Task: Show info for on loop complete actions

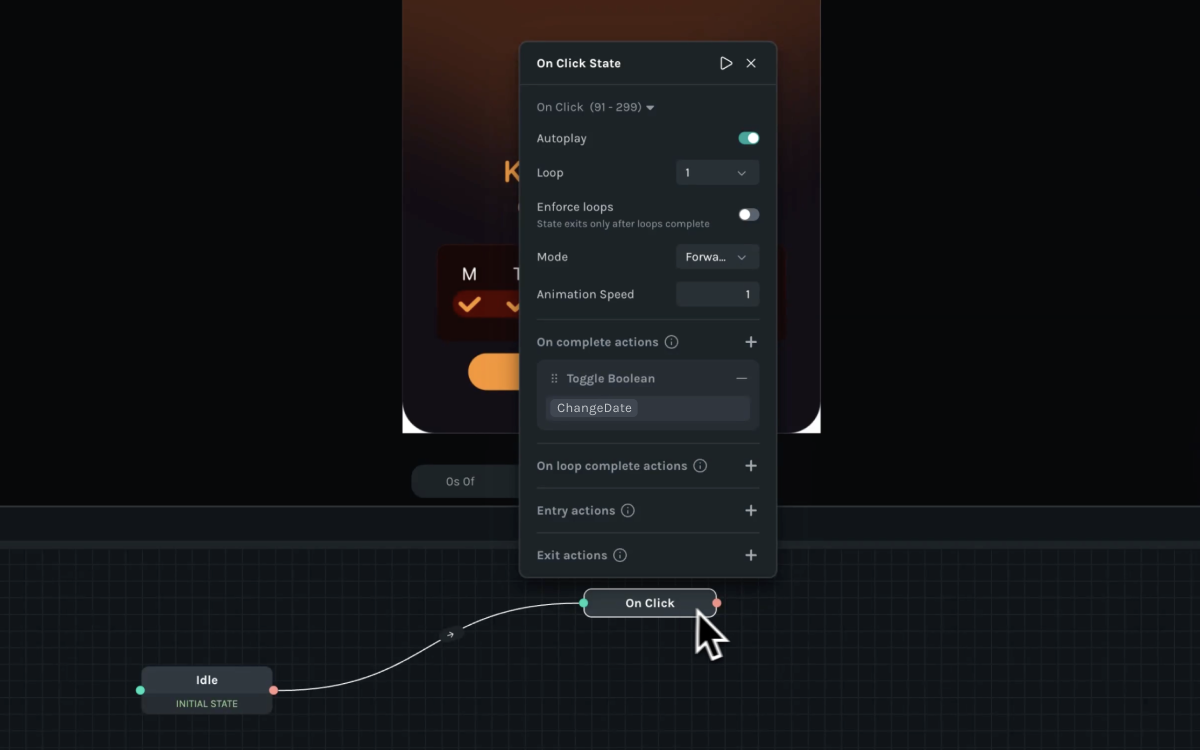Action: point(700,466)
